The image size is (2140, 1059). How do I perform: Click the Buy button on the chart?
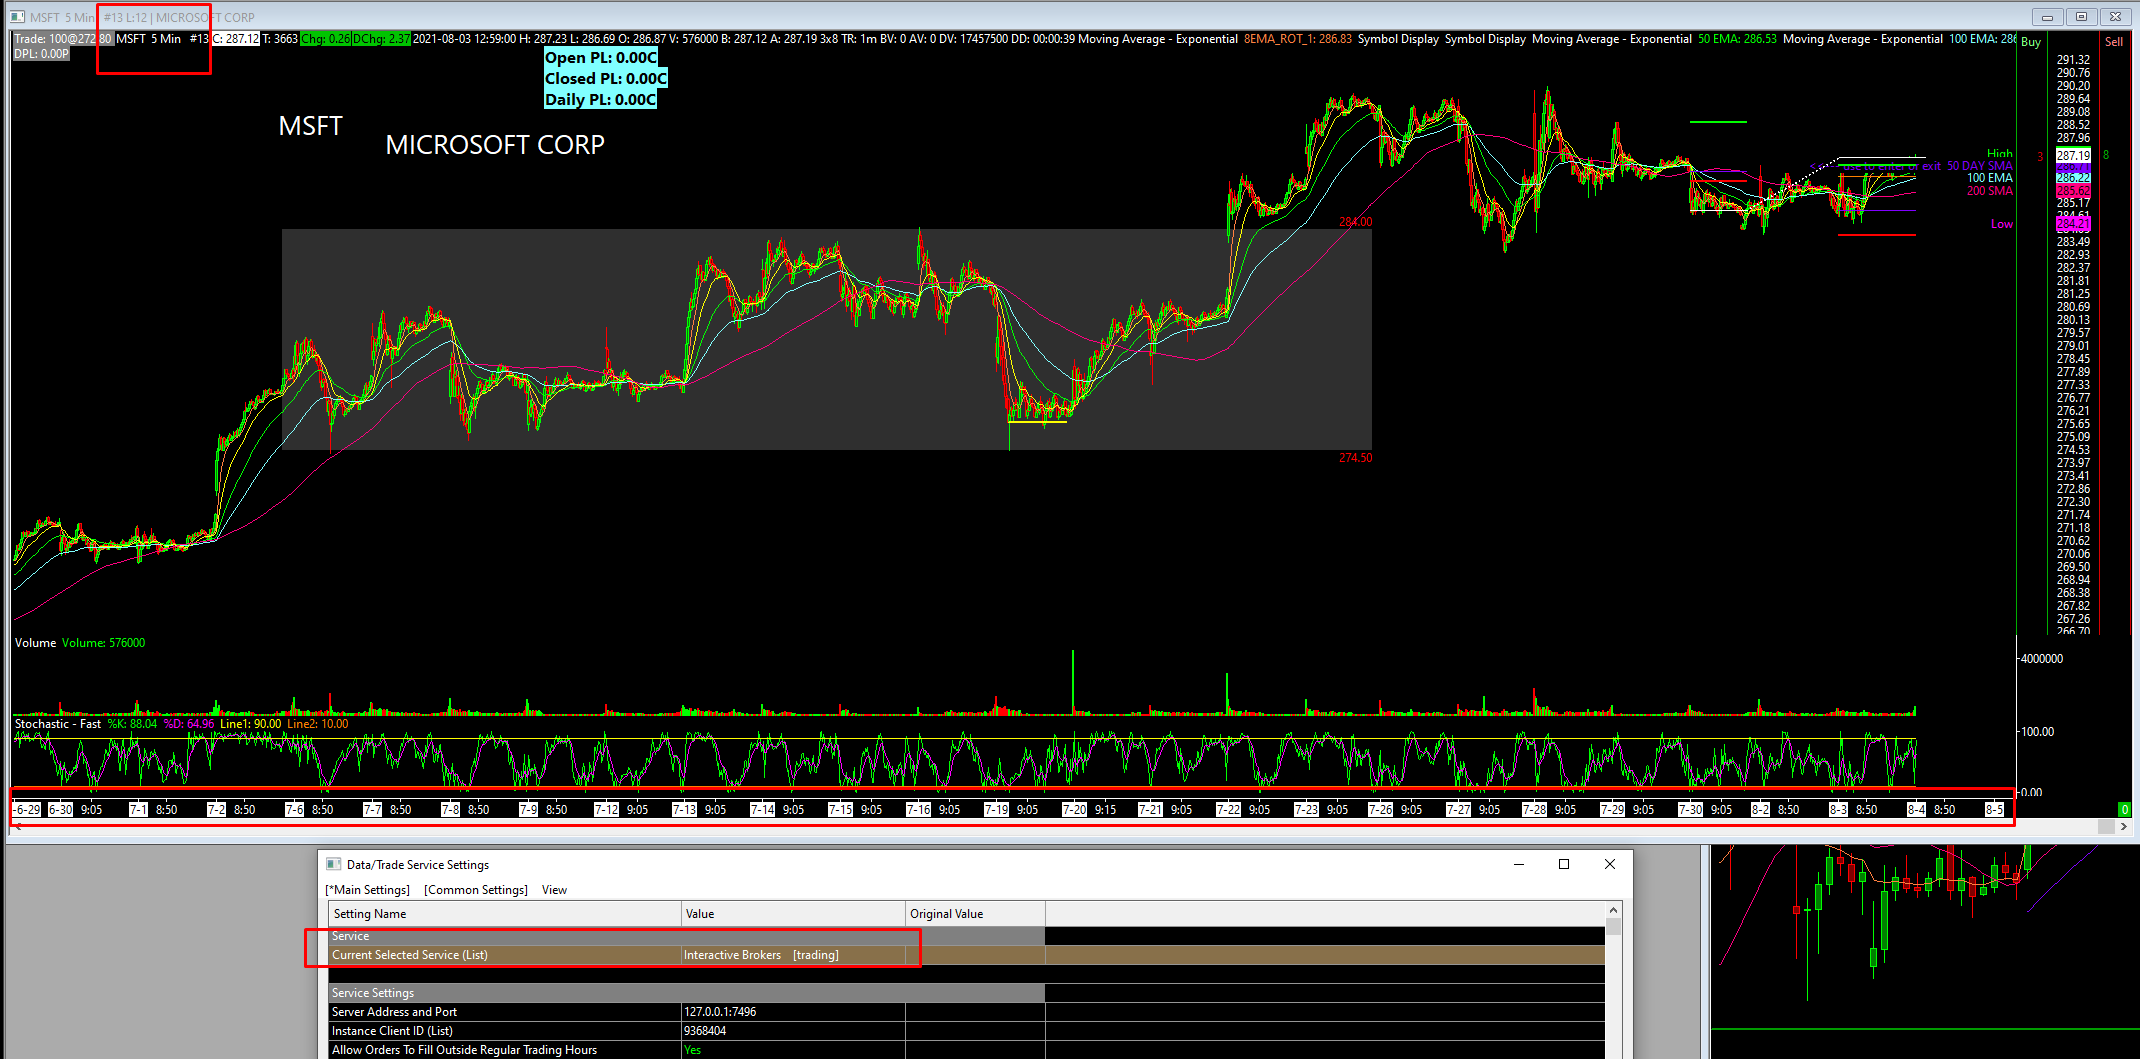coord(2031,42)
